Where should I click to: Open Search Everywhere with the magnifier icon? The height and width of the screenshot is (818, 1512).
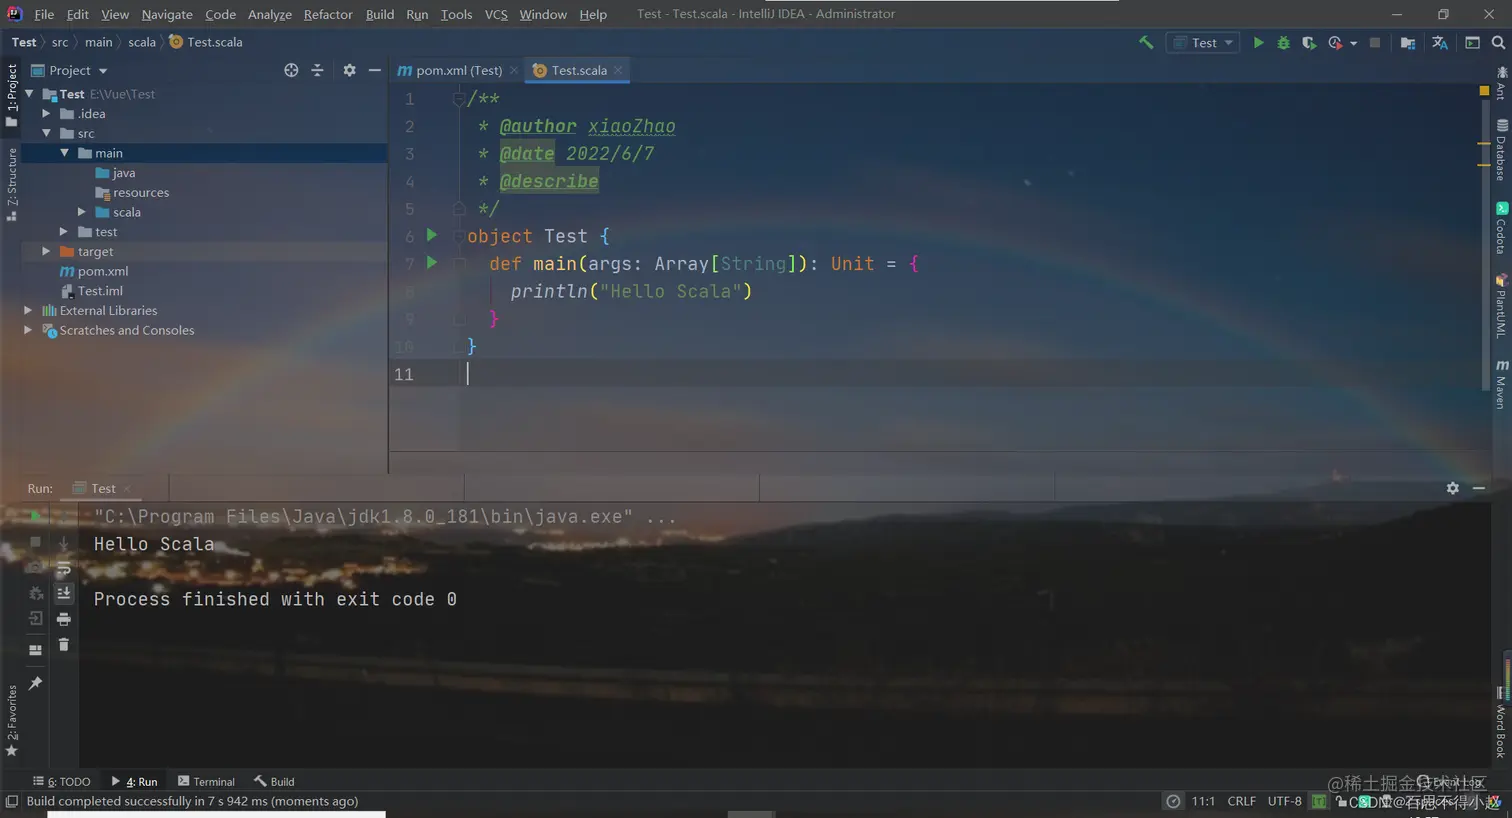tap(1498, 42)
